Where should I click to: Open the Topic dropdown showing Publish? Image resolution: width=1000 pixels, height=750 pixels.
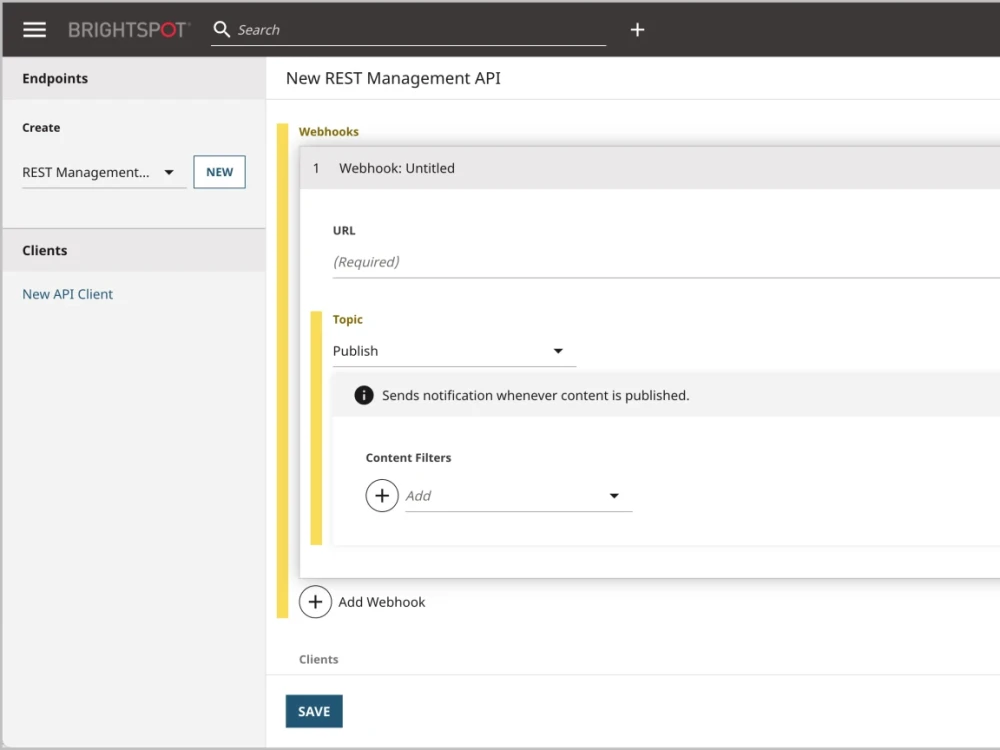454,351
